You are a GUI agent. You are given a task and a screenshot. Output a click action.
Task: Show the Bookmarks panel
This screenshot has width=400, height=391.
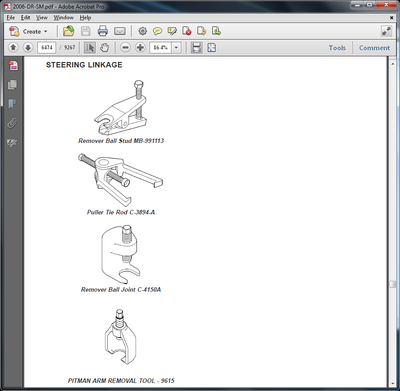click(12, 104)
